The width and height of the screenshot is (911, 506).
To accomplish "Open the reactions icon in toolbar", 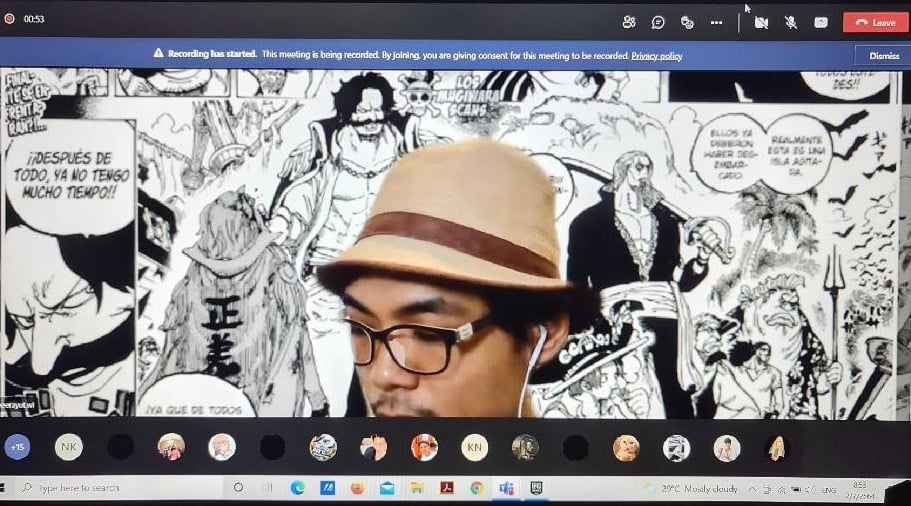I will click(687, 23).
